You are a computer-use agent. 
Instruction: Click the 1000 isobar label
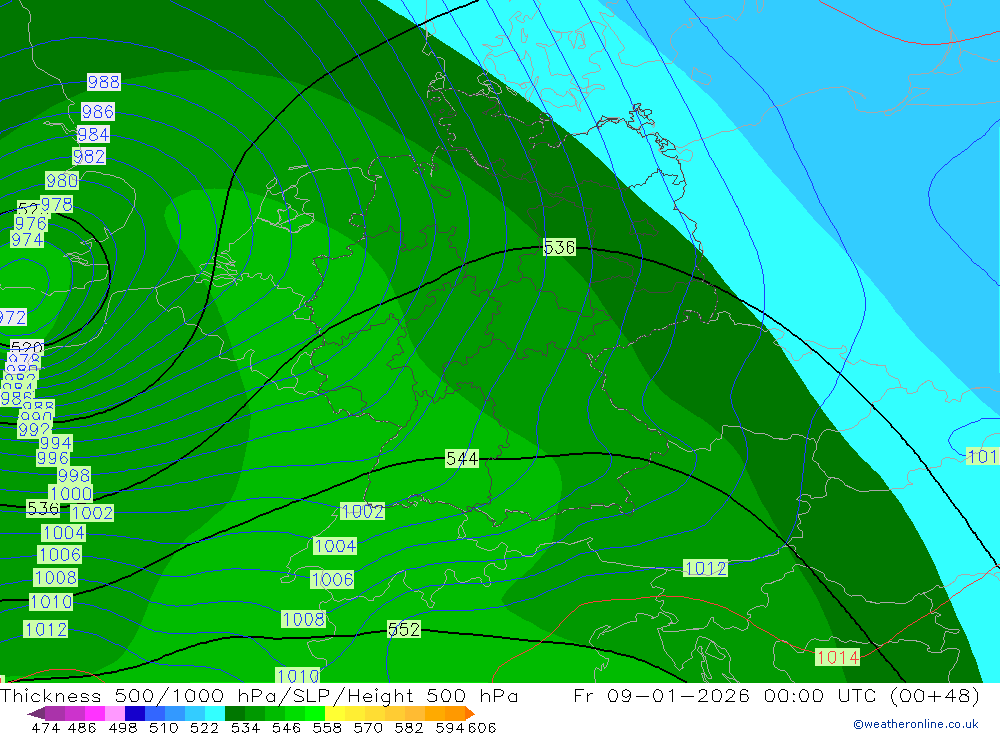[x=71, y=493]
